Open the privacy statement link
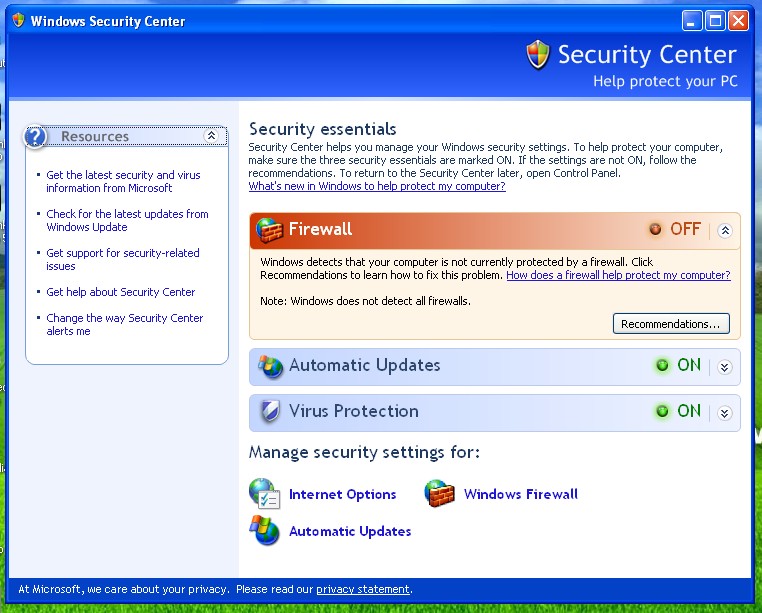The width and height of the screenshot is (762, 613). (x=363, y=589)
